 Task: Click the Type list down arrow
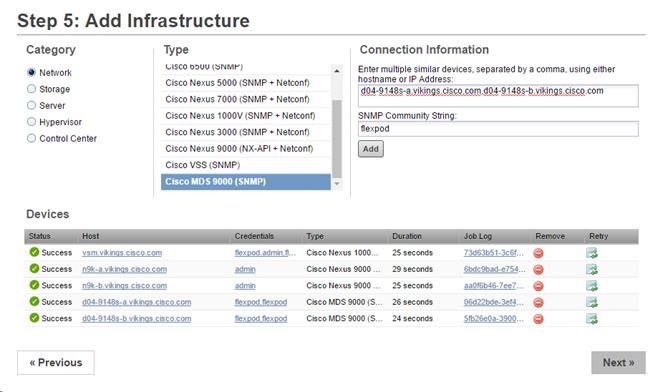(337, 184)
